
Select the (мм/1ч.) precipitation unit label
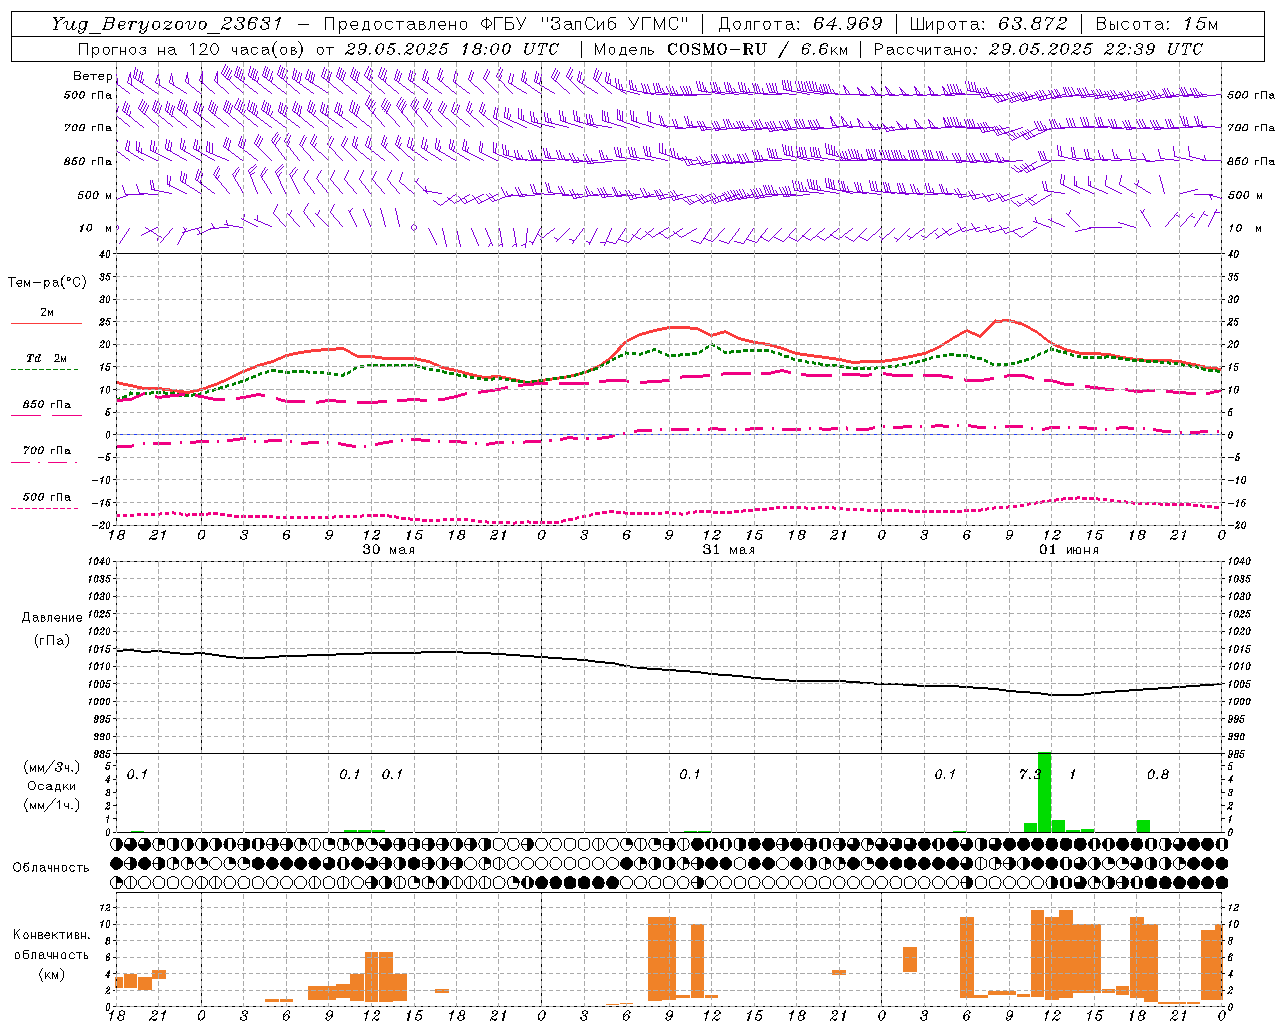coord(51,804)
